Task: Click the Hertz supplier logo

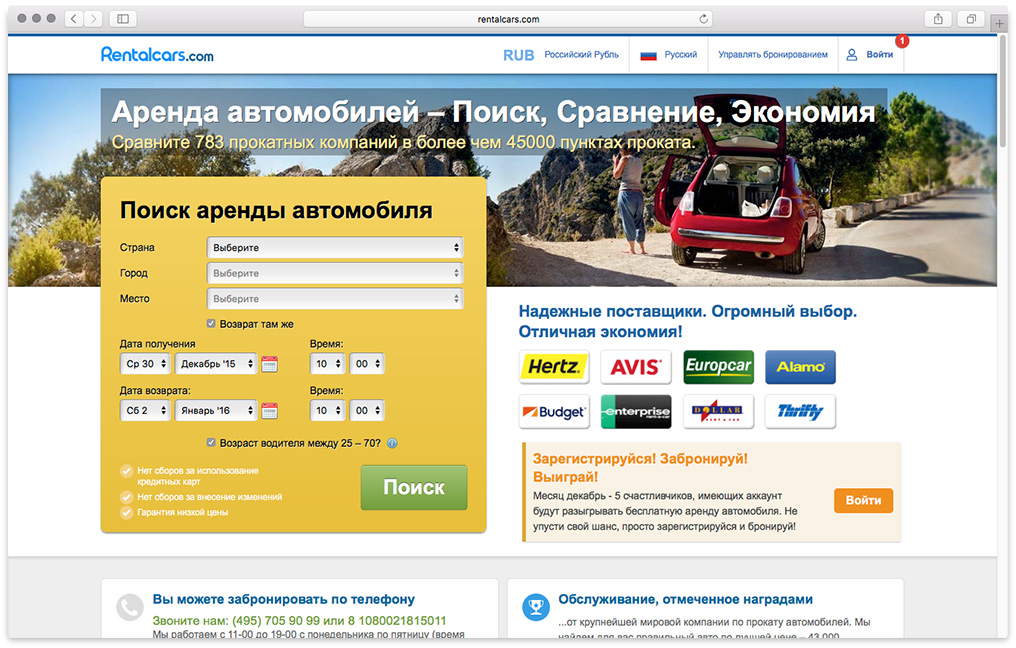Action: [554, 367]
